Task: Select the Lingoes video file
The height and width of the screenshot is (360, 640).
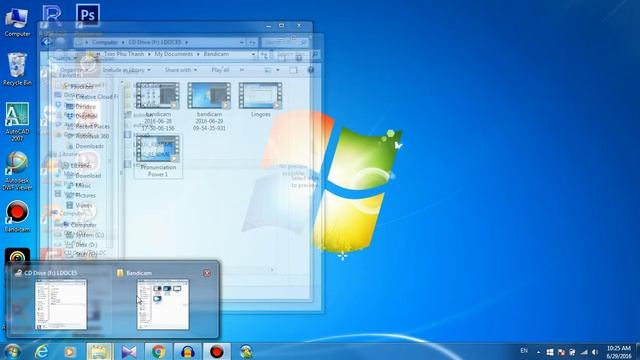Action: tap(260, 100)
